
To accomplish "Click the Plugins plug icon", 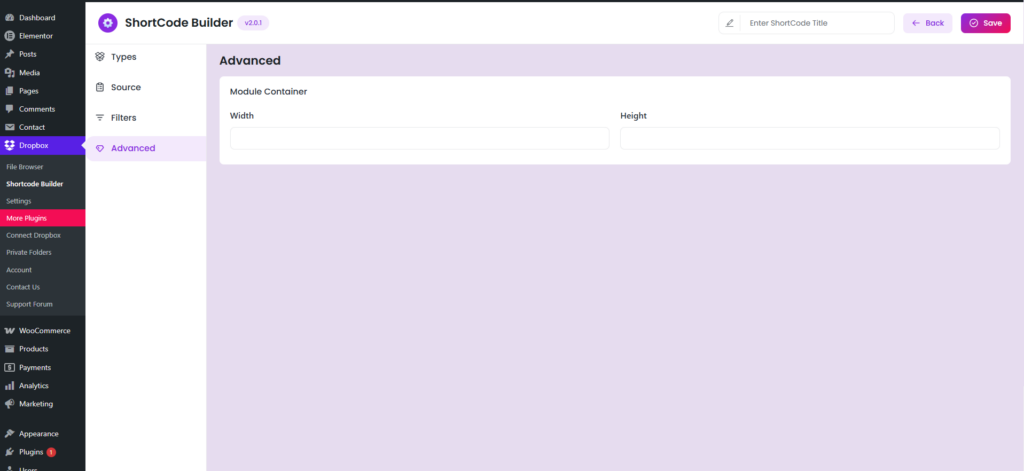I will 10,452.
